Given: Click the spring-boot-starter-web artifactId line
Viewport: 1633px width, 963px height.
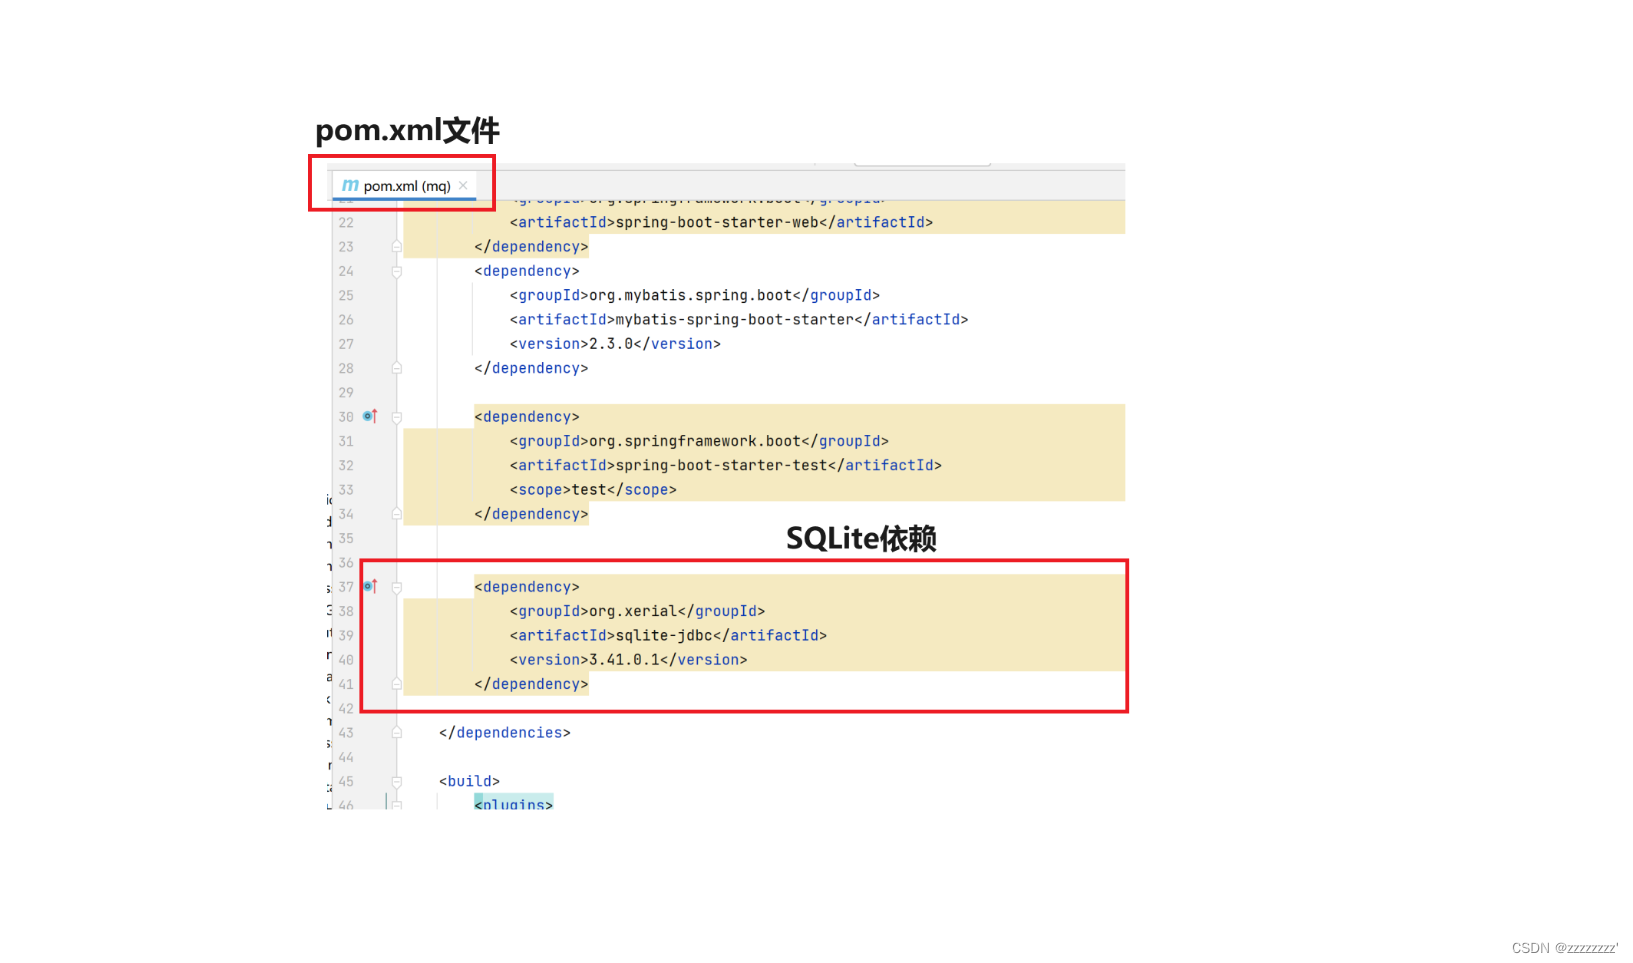Looking at the screenshot, I should (721, 222).
